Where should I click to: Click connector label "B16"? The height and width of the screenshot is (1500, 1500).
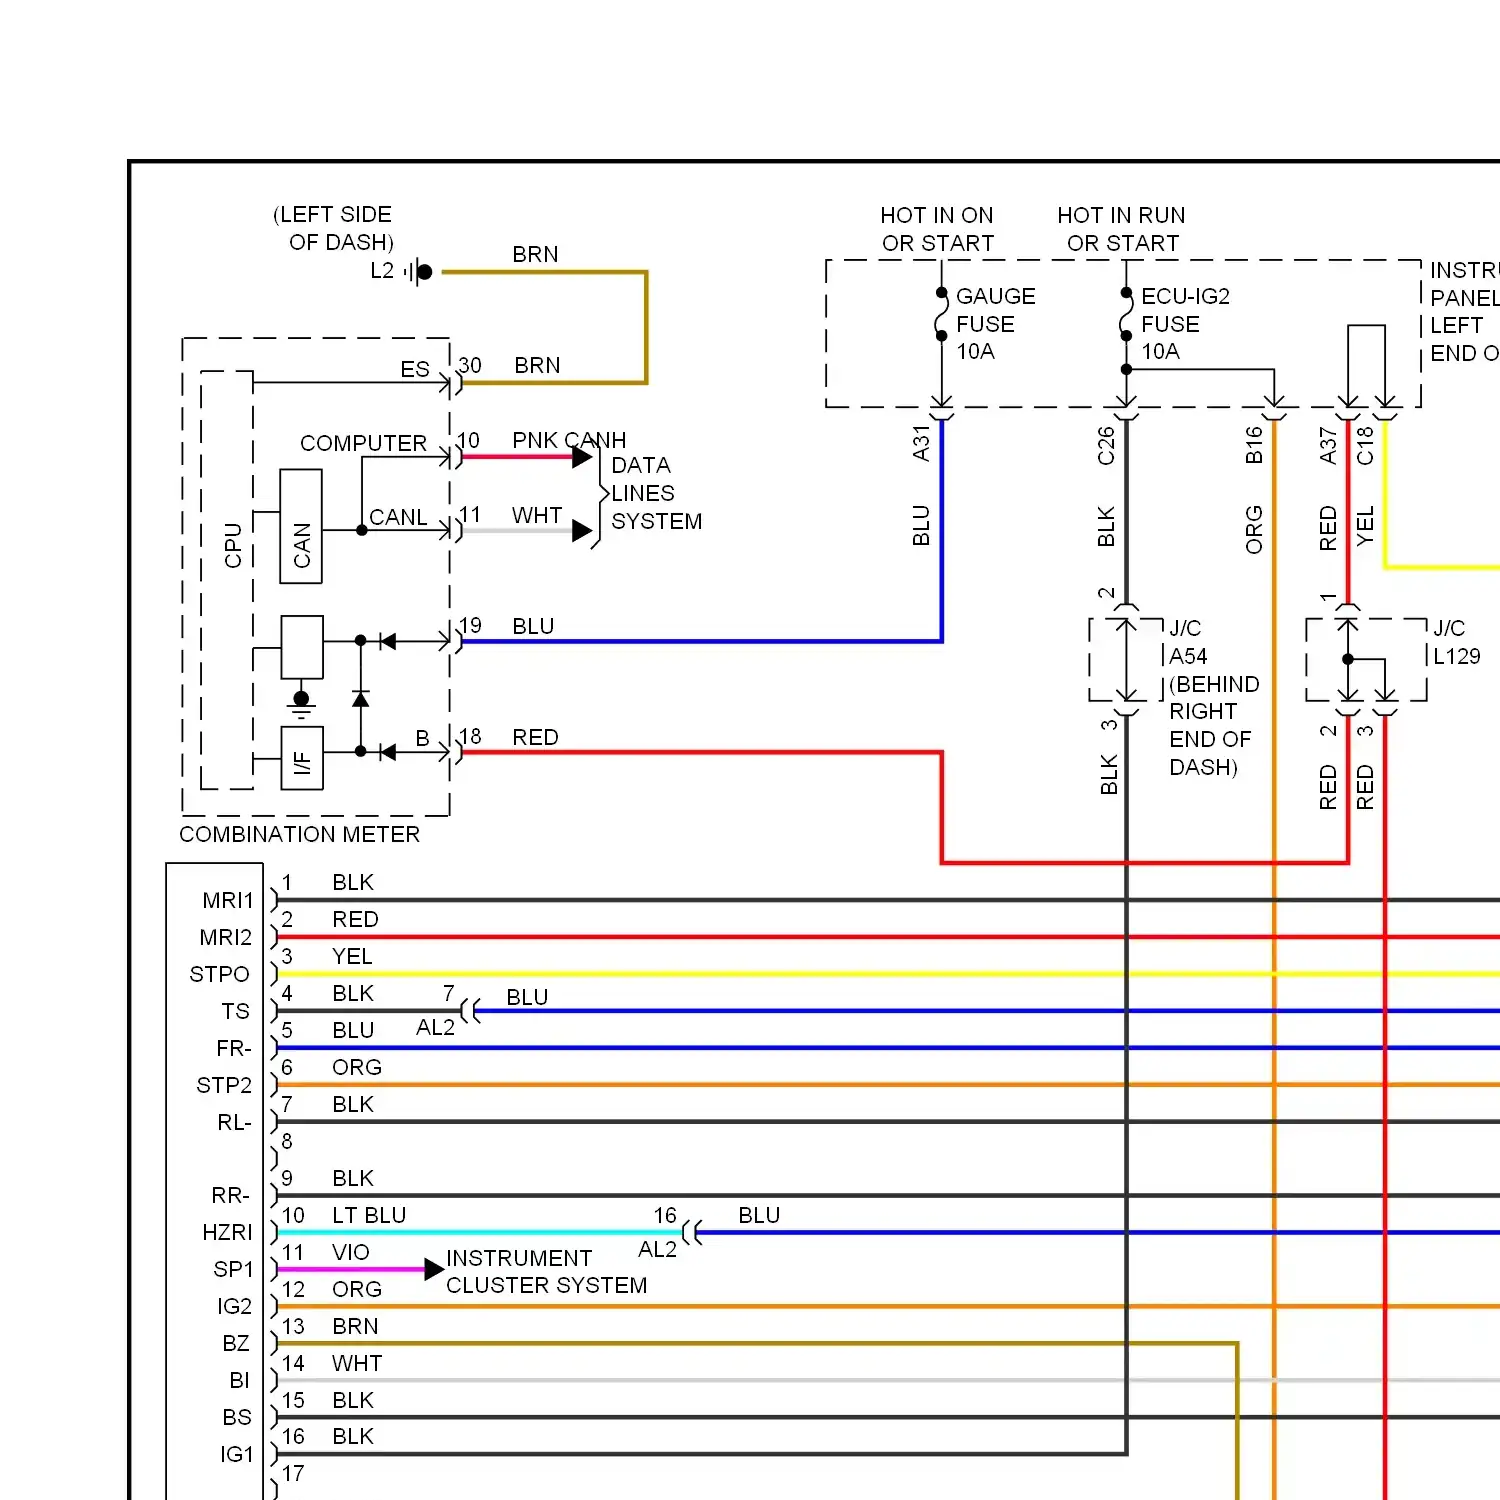[x=1254, y=445]
